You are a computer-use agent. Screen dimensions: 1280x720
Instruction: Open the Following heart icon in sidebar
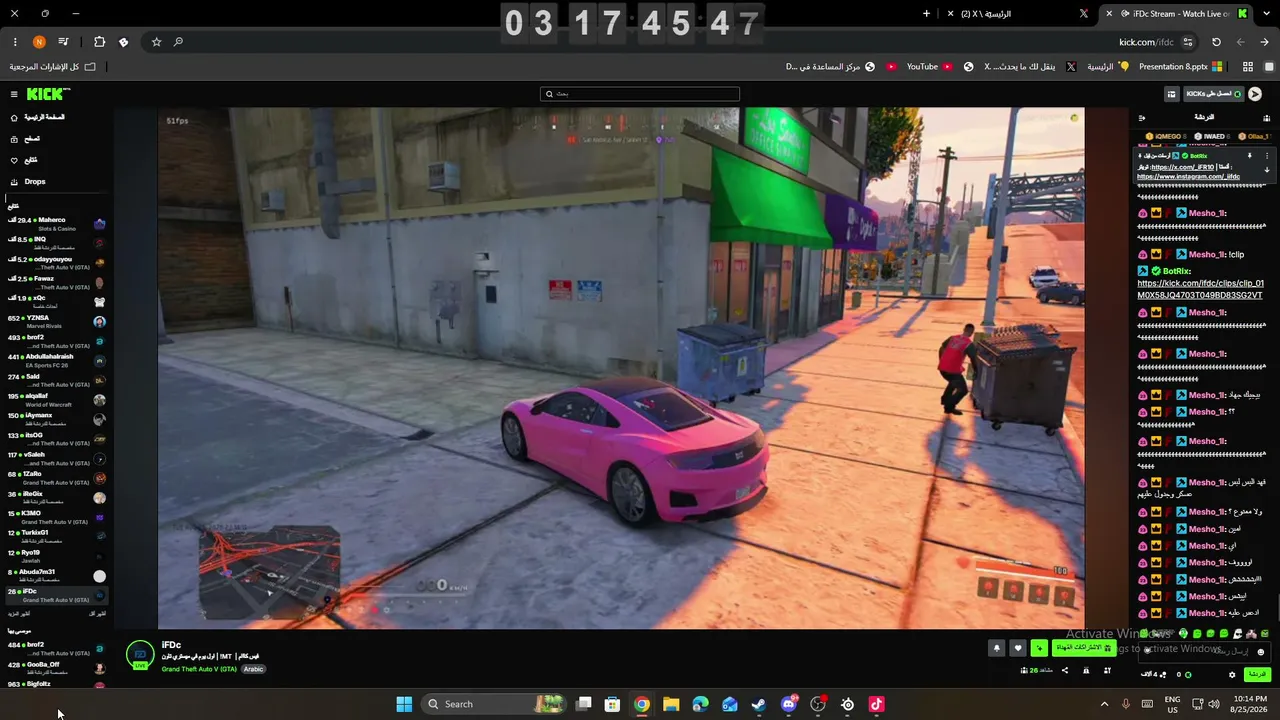(14, 160)
